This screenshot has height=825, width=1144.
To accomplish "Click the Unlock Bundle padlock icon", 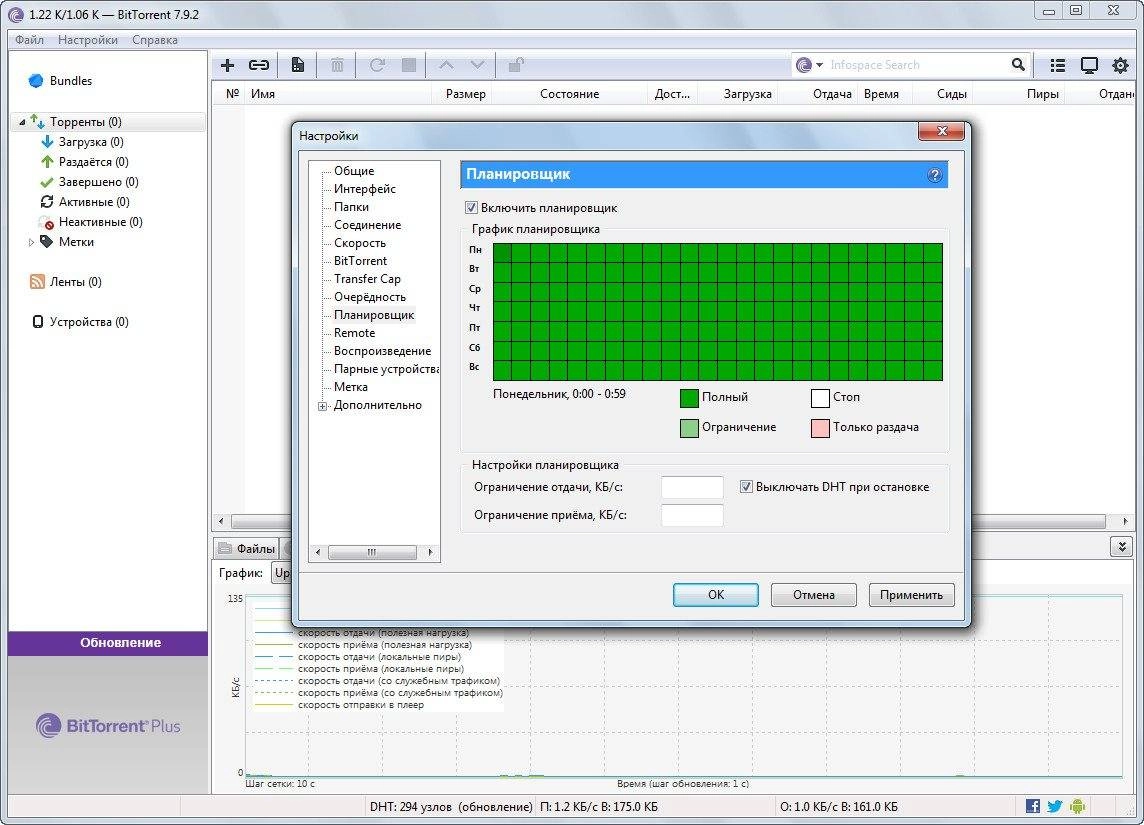I will 516,65.
